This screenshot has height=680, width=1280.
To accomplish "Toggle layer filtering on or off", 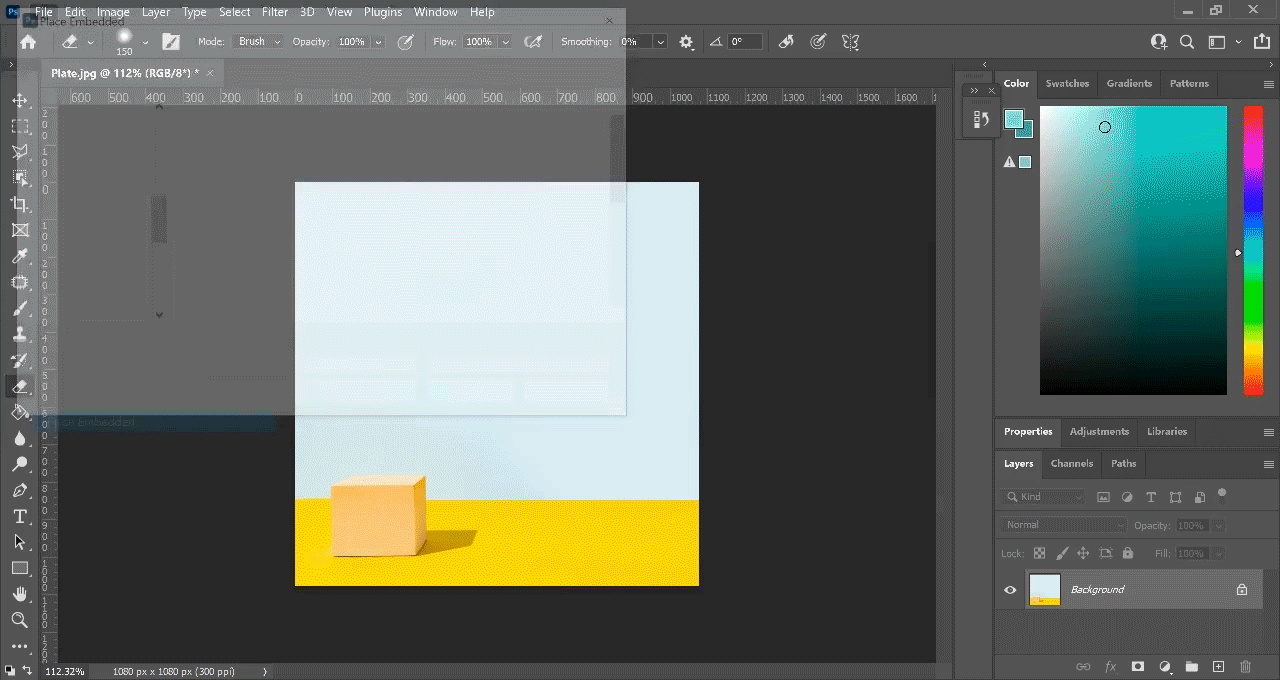I will click(1222, 494).
